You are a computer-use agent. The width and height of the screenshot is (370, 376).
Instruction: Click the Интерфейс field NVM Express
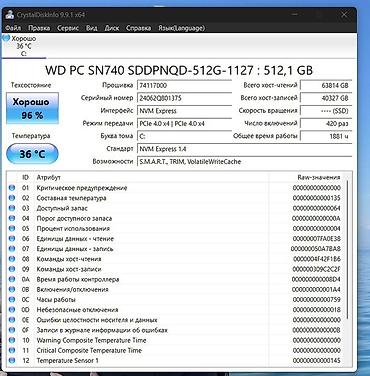(x=184, y=111)
